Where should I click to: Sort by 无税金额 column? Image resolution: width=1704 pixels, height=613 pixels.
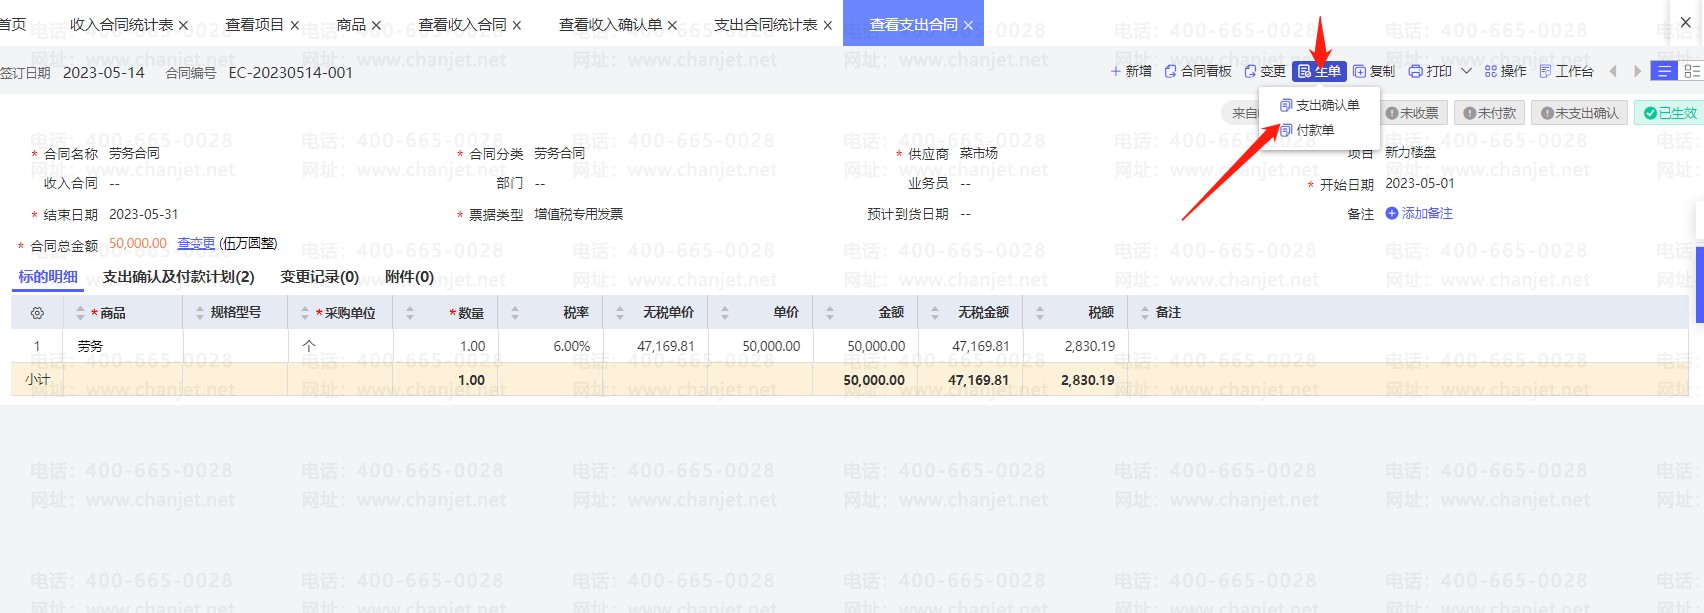[935, 313]
